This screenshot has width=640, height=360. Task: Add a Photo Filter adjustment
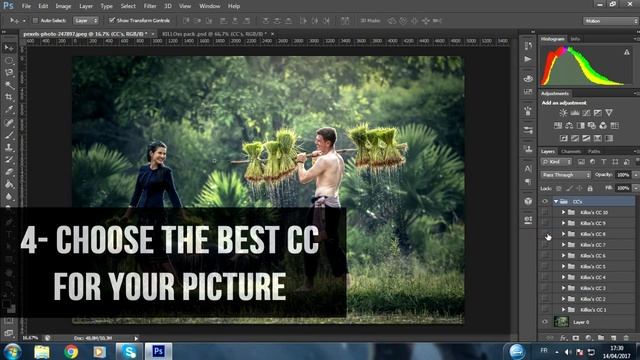click(x=591, y=126)
